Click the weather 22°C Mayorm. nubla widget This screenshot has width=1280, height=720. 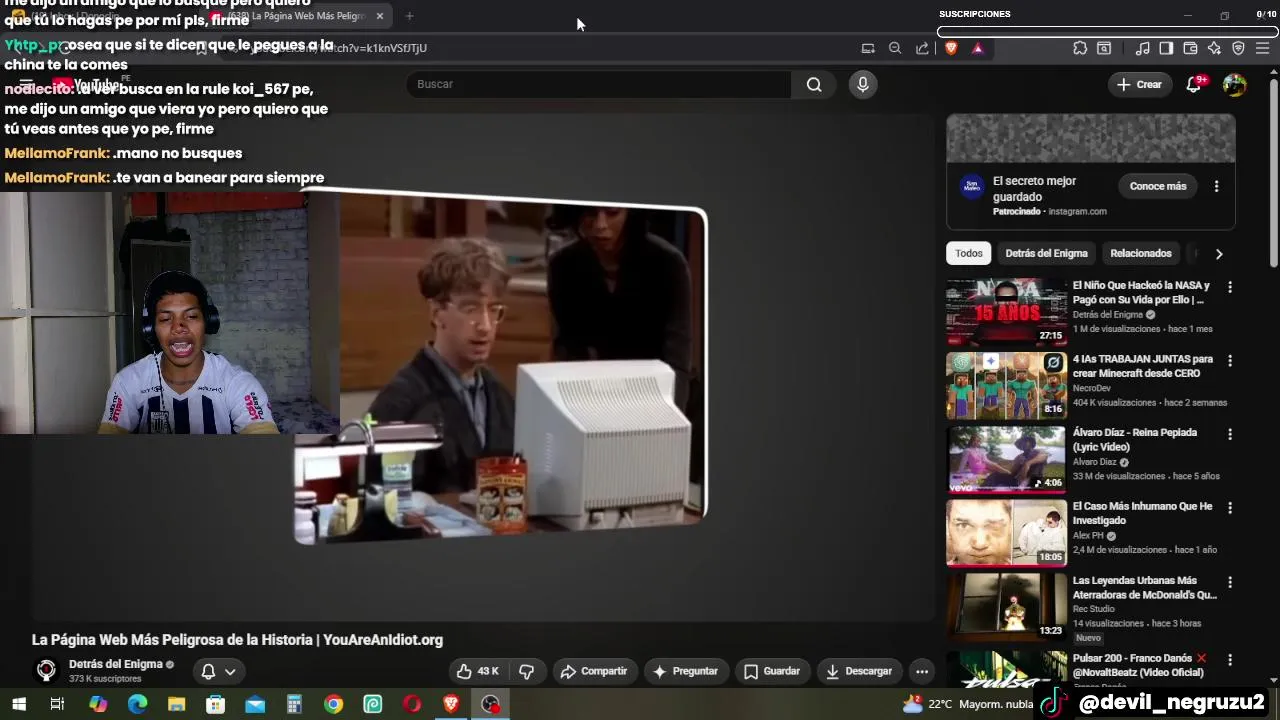(968, 704)
